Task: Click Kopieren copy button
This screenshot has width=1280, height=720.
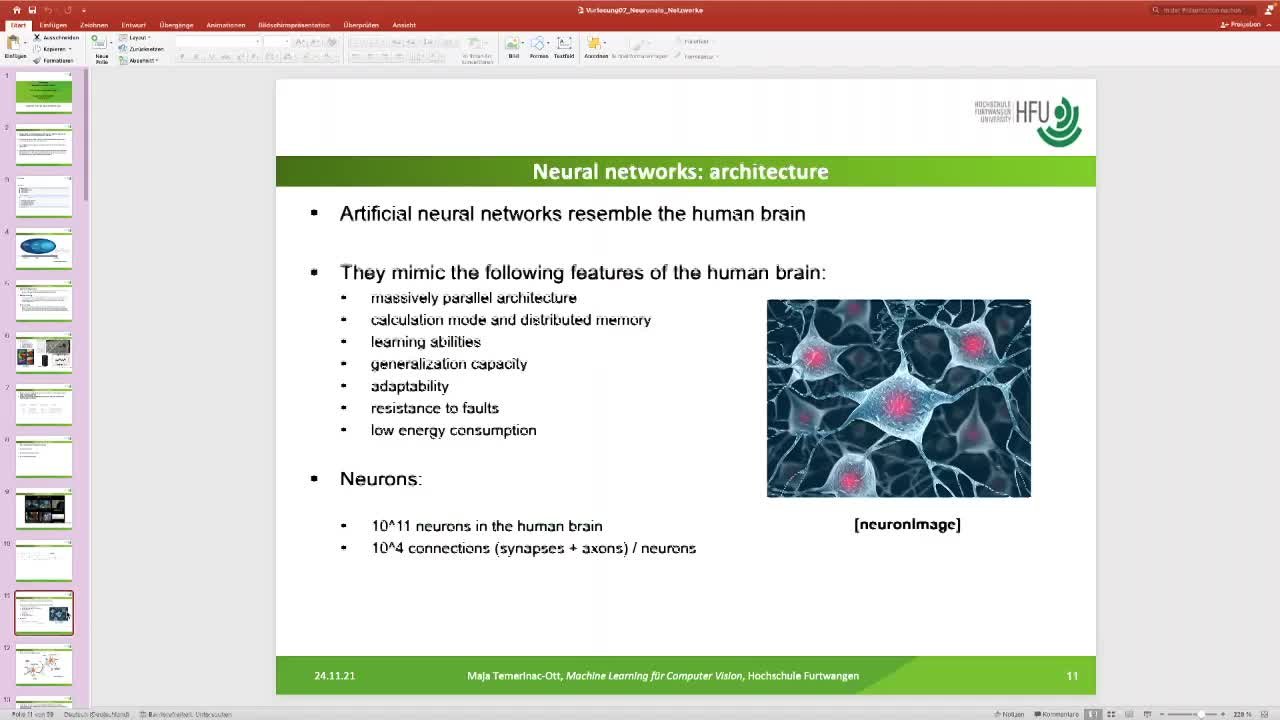Action: click(52, 49)
